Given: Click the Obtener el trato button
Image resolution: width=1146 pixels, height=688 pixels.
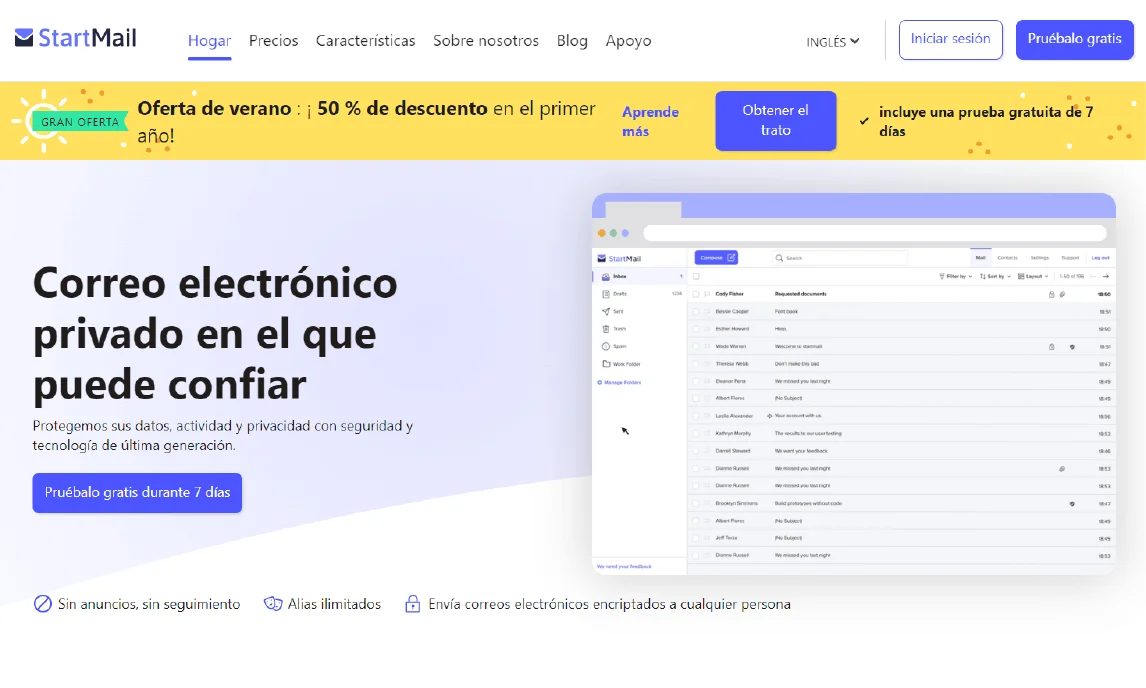Looking at the screenshot, I should 775,121.
